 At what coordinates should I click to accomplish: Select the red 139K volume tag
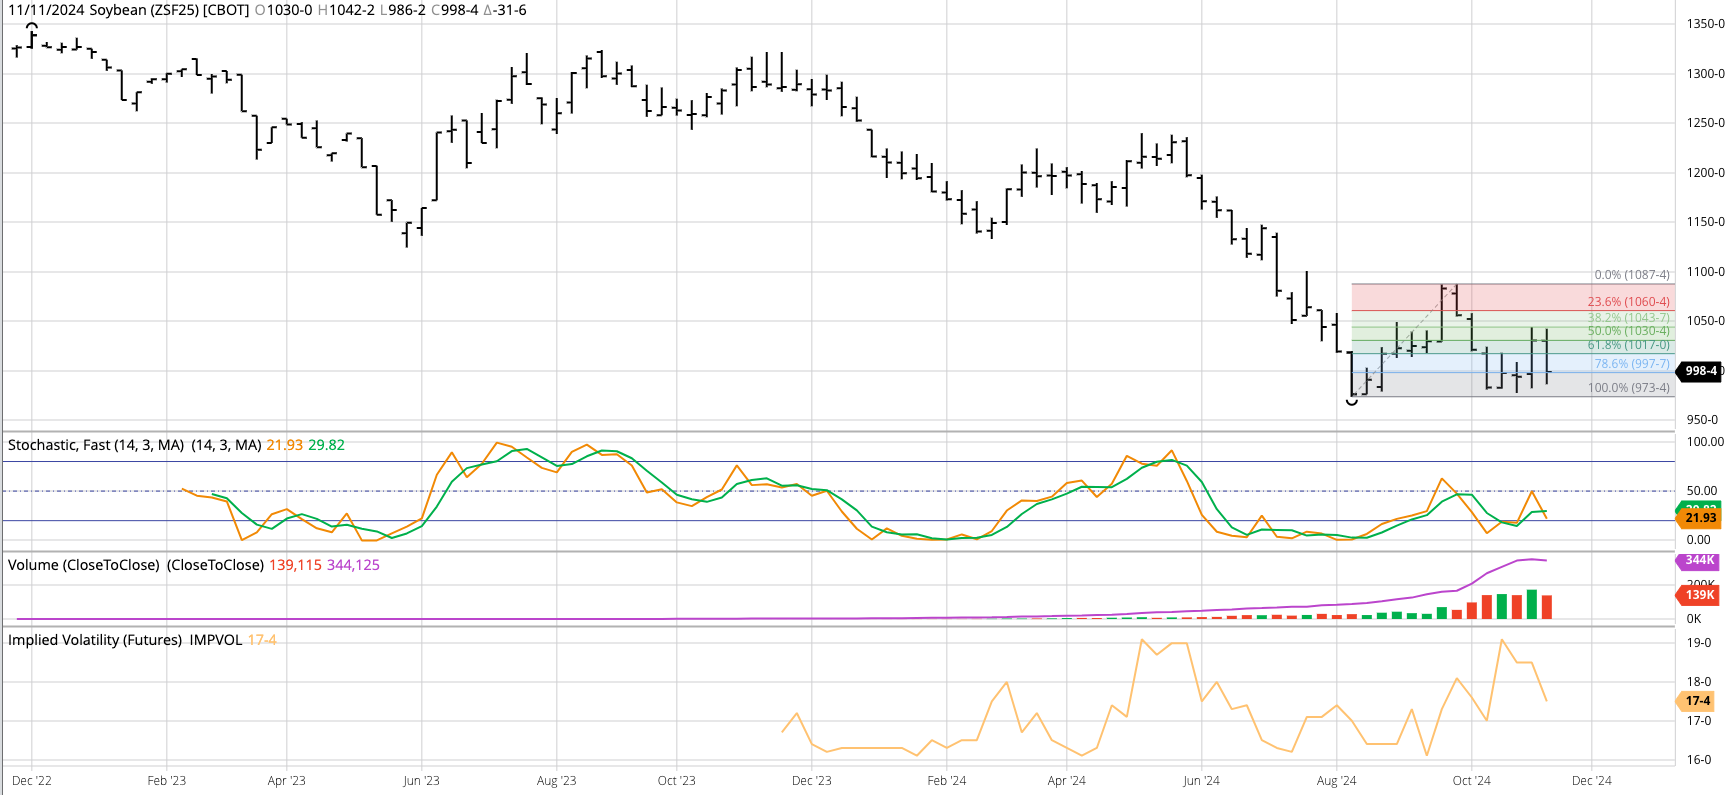point(1699,595)
